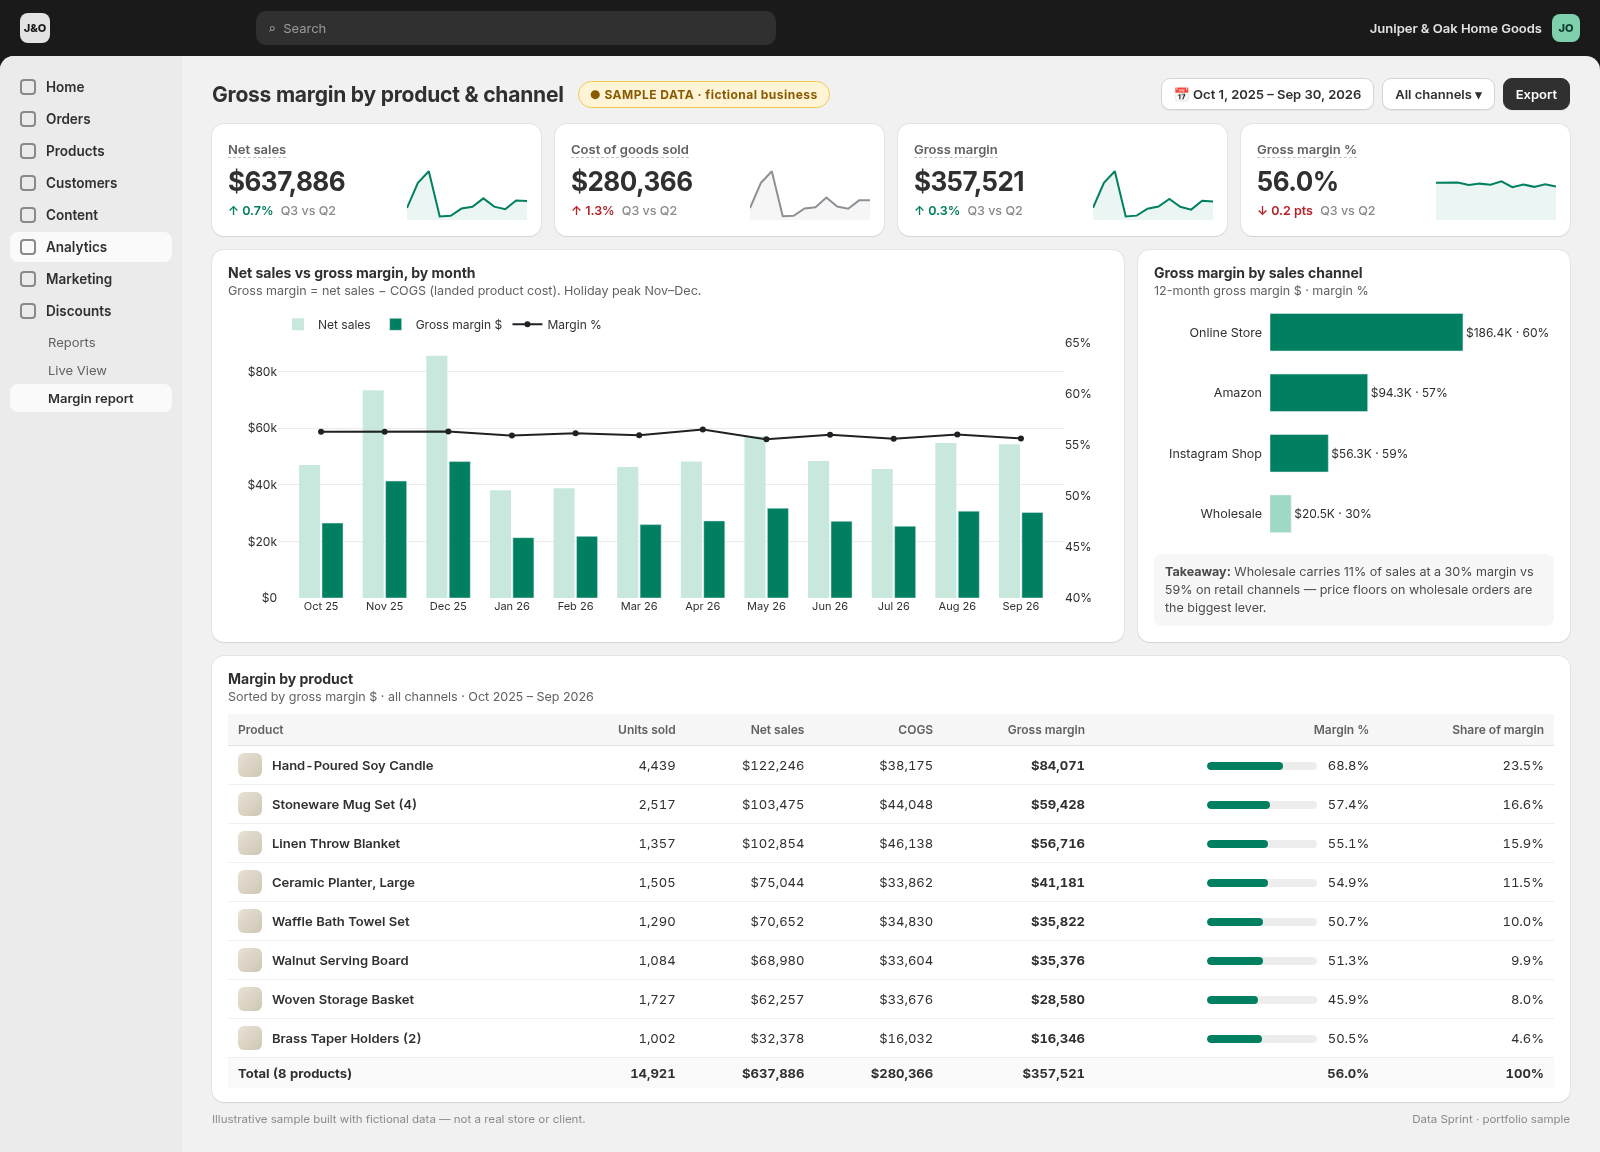Click the Dec 25 net sales bar

(x=437, y=477)
